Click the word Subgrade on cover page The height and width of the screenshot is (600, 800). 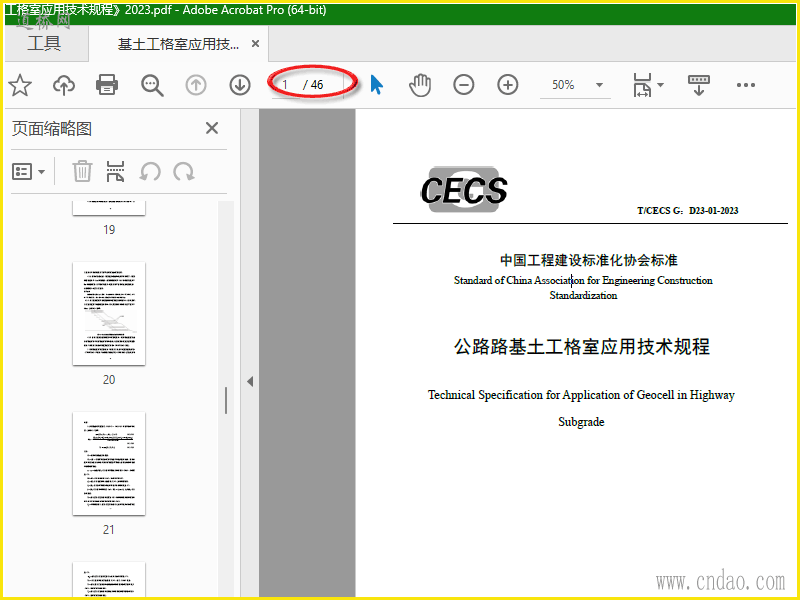click(581, 422)
